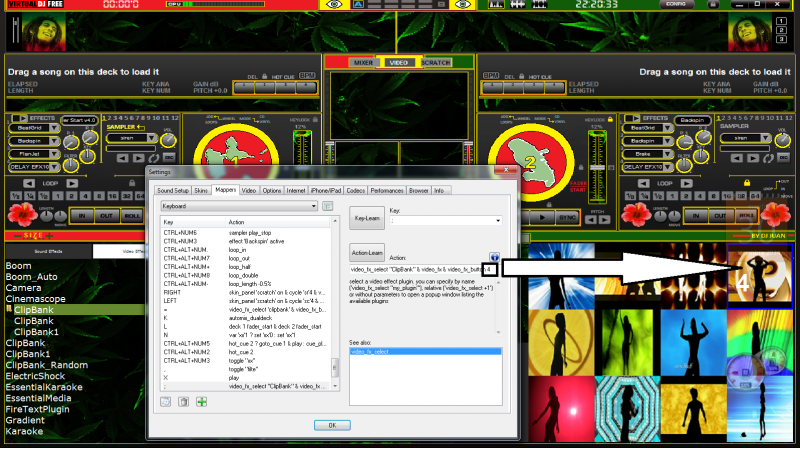The height and width of the screenshot is (449, 800).
Task: Click the copy mapping icon beside green plus
Action: (x=184, y=402)
